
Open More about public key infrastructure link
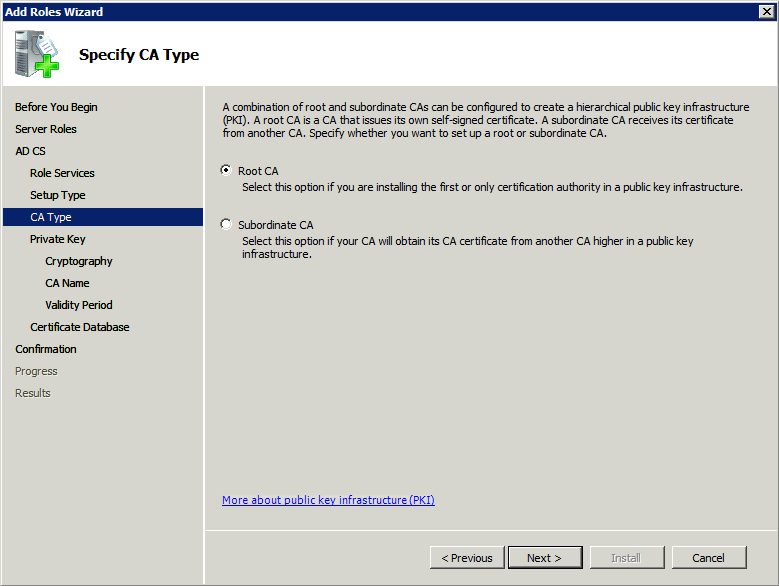point(328,500)
